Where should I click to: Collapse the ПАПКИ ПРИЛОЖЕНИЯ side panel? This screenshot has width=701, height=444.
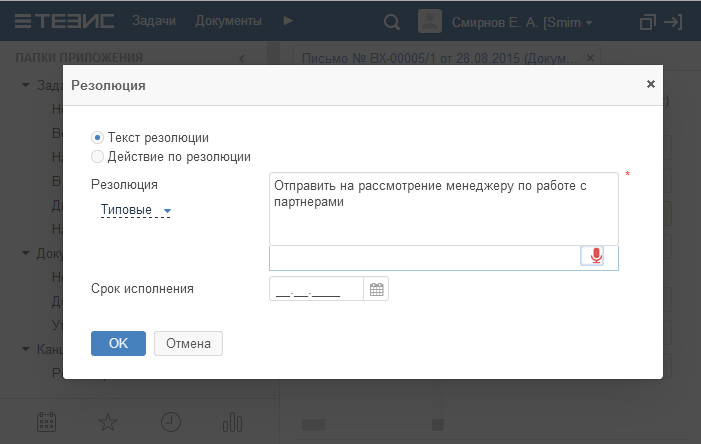coord(241,58)
